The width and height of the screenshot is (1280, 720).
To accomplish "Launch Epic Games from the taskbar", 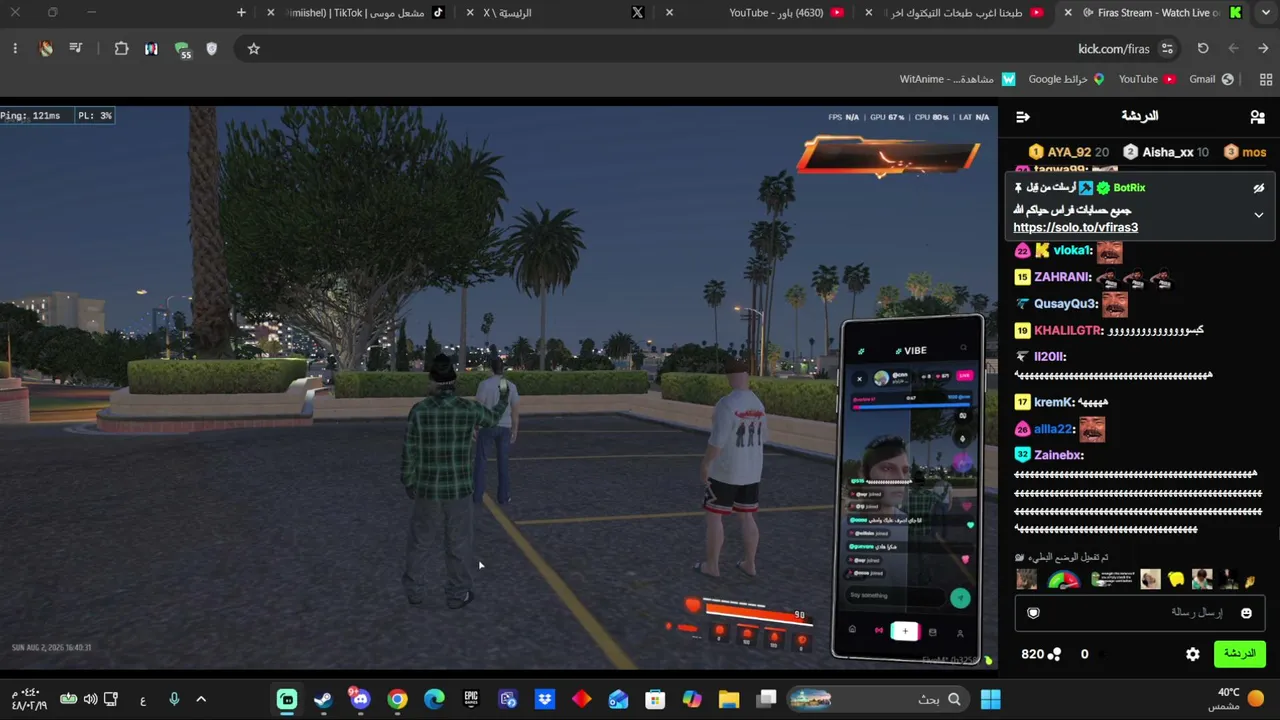I will (x=471, y=699).
